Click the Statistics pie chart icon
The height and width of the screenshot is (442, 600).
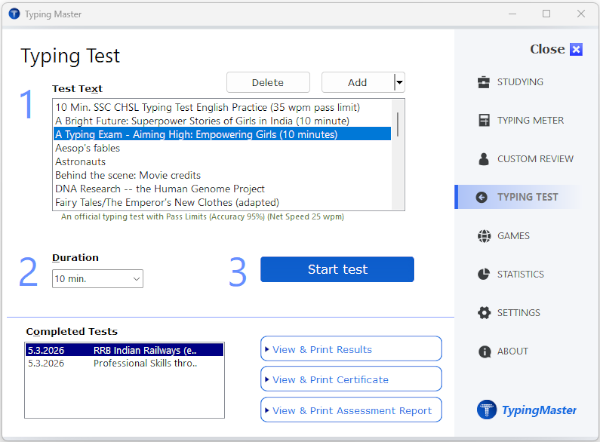click(x=484, y=274)
